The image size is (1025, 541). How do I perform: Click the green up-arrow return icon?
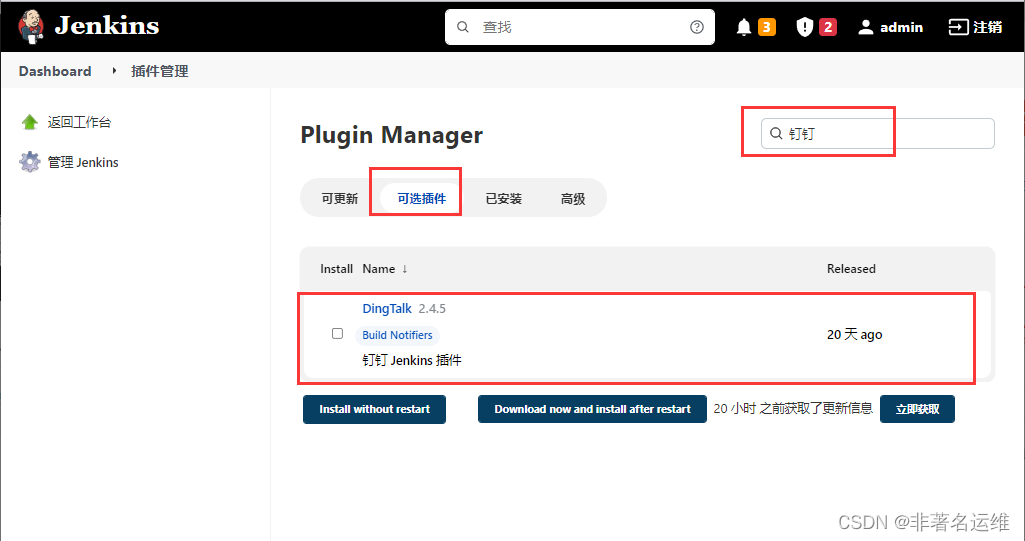tap(29, 122)
